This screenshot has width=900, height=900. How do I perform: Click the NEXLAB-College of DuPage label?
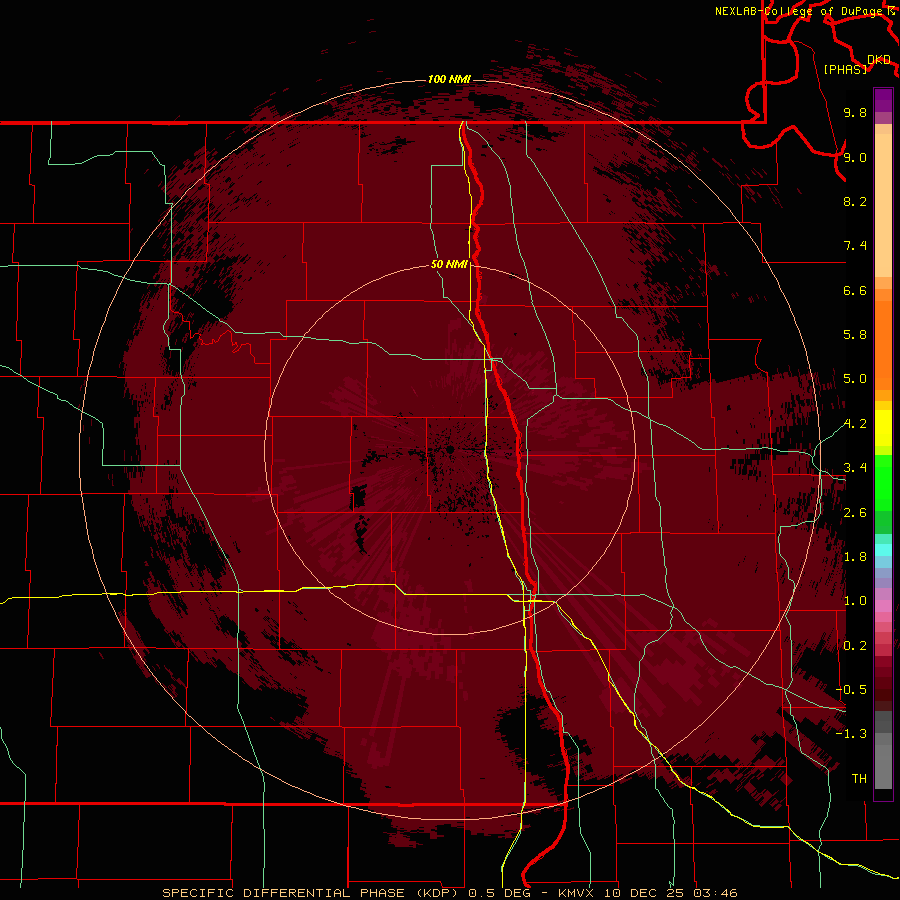pos(799,11)
